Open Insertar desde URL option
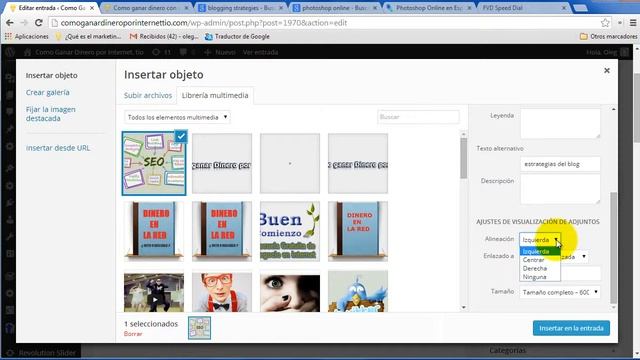Viewport: 640px width, 360px height. coord(58,148)
